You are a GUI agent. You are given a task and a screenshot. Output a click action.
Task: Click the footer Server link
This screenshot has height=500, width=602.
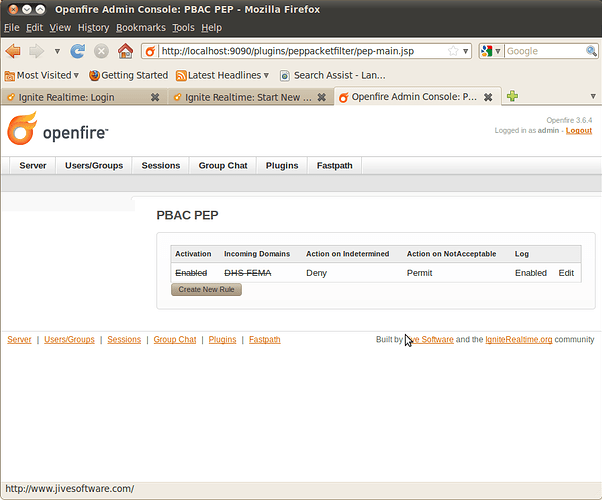pos(19,339)
